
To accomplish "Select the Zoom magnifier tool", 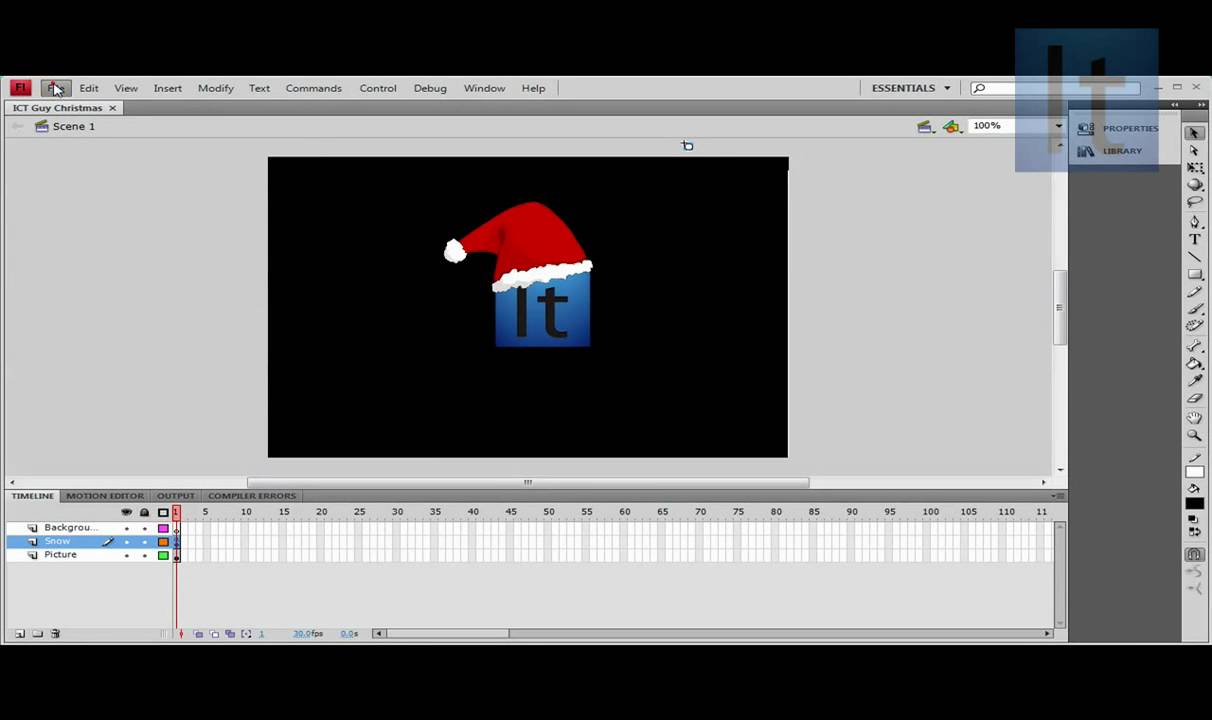I will tap(1194, 436).
